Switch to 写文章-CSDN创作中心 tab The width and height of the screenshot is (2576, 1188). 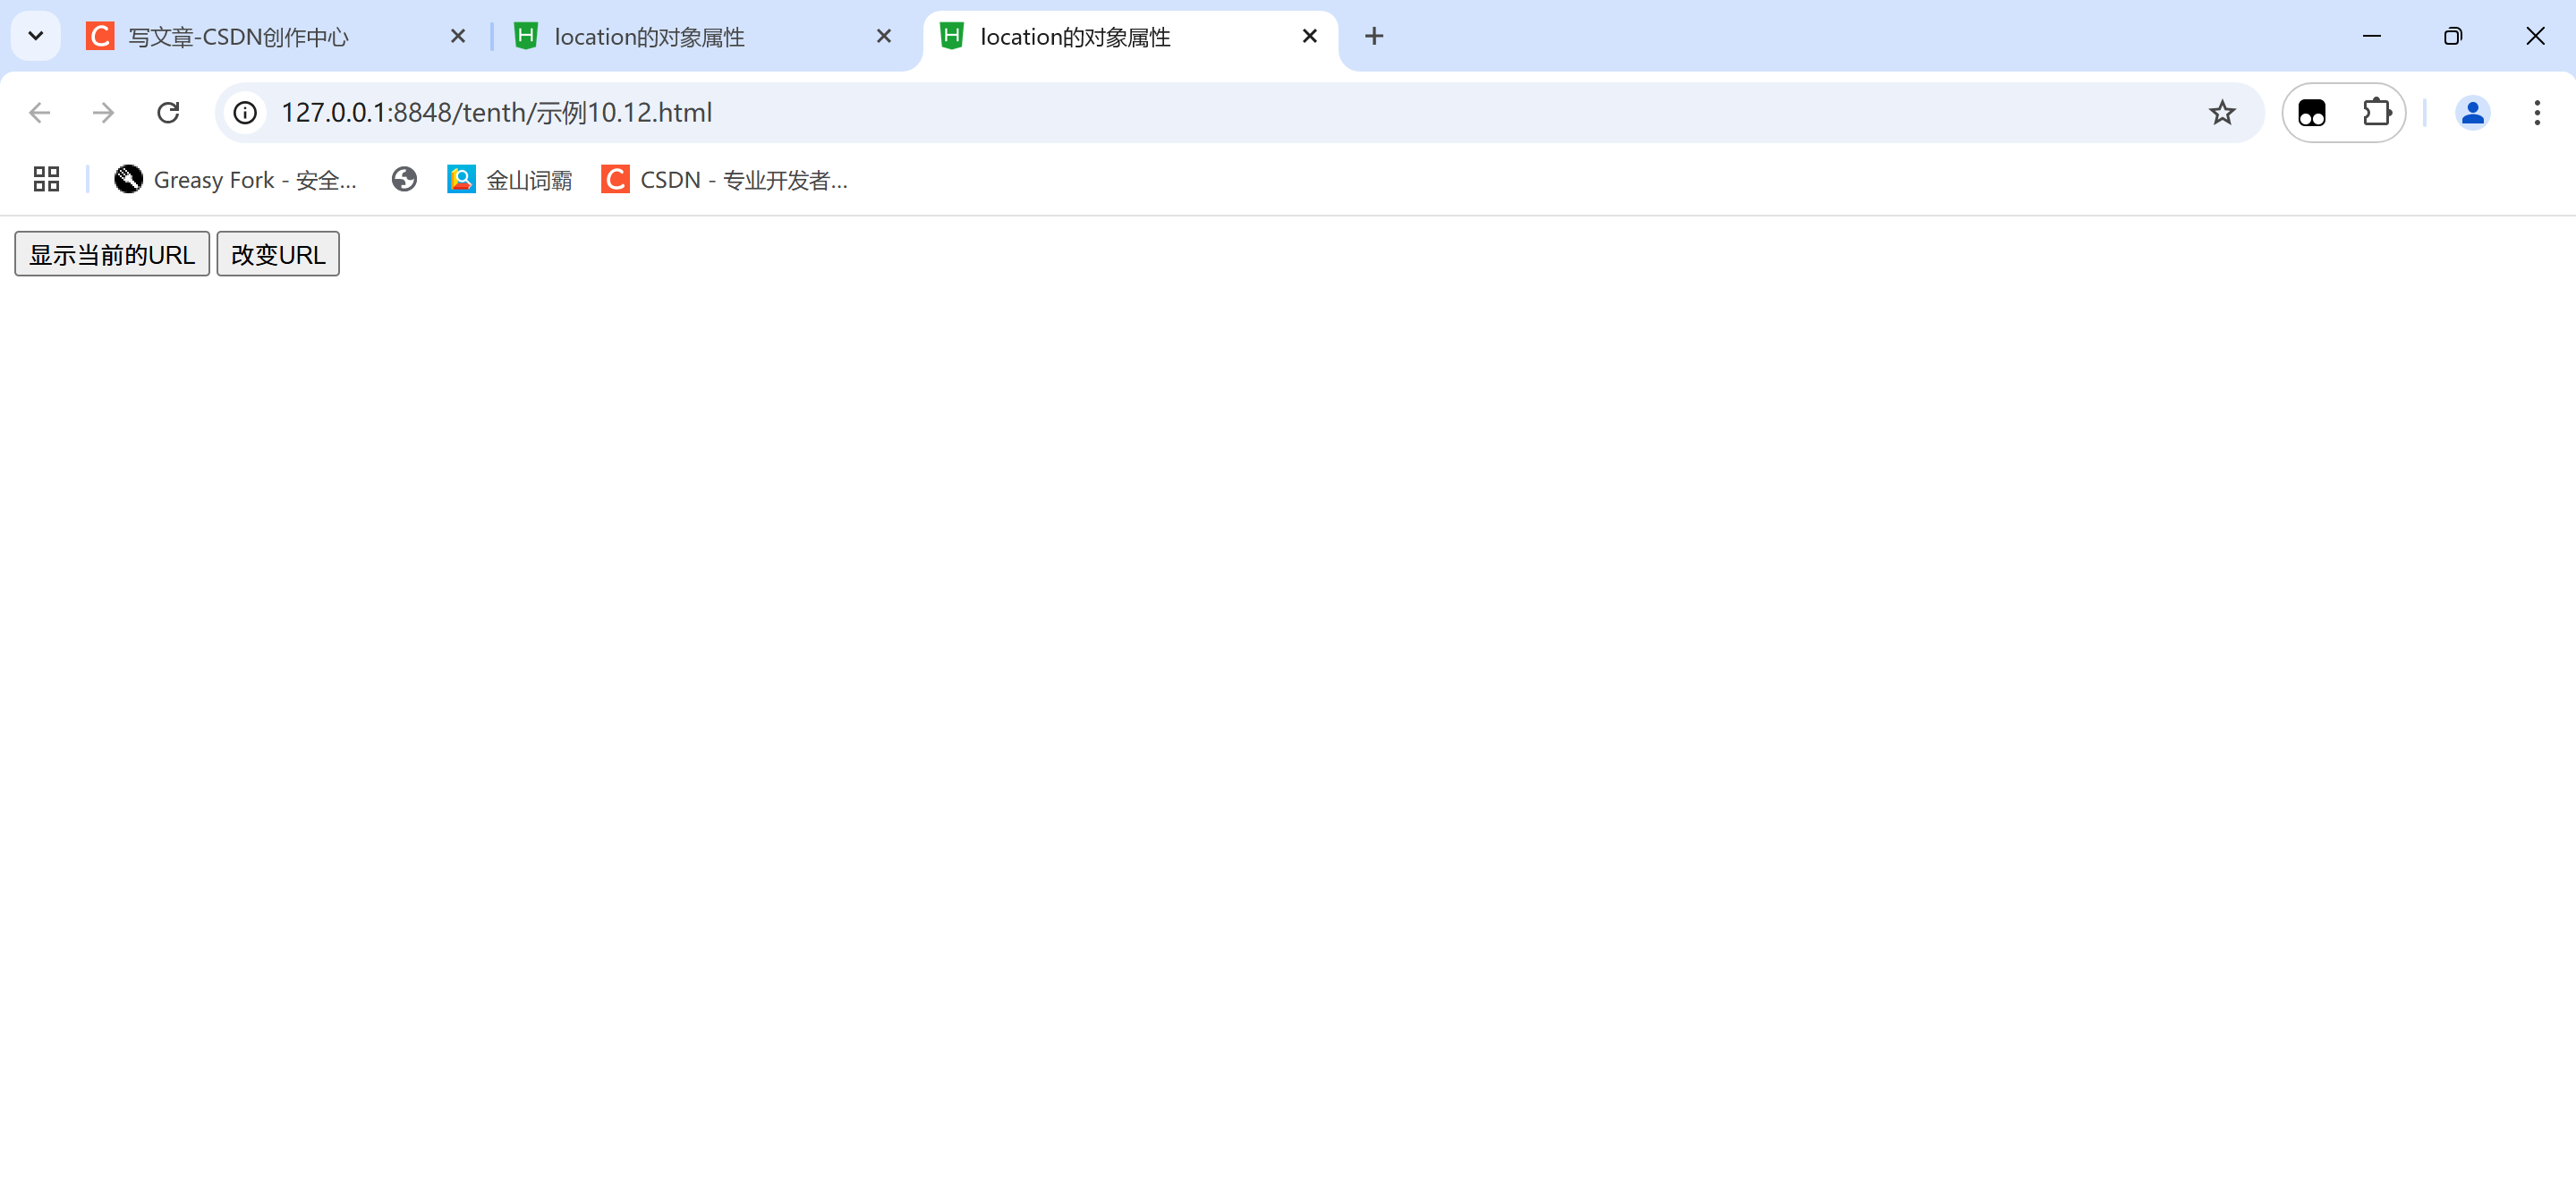click(x=238, y=37)
